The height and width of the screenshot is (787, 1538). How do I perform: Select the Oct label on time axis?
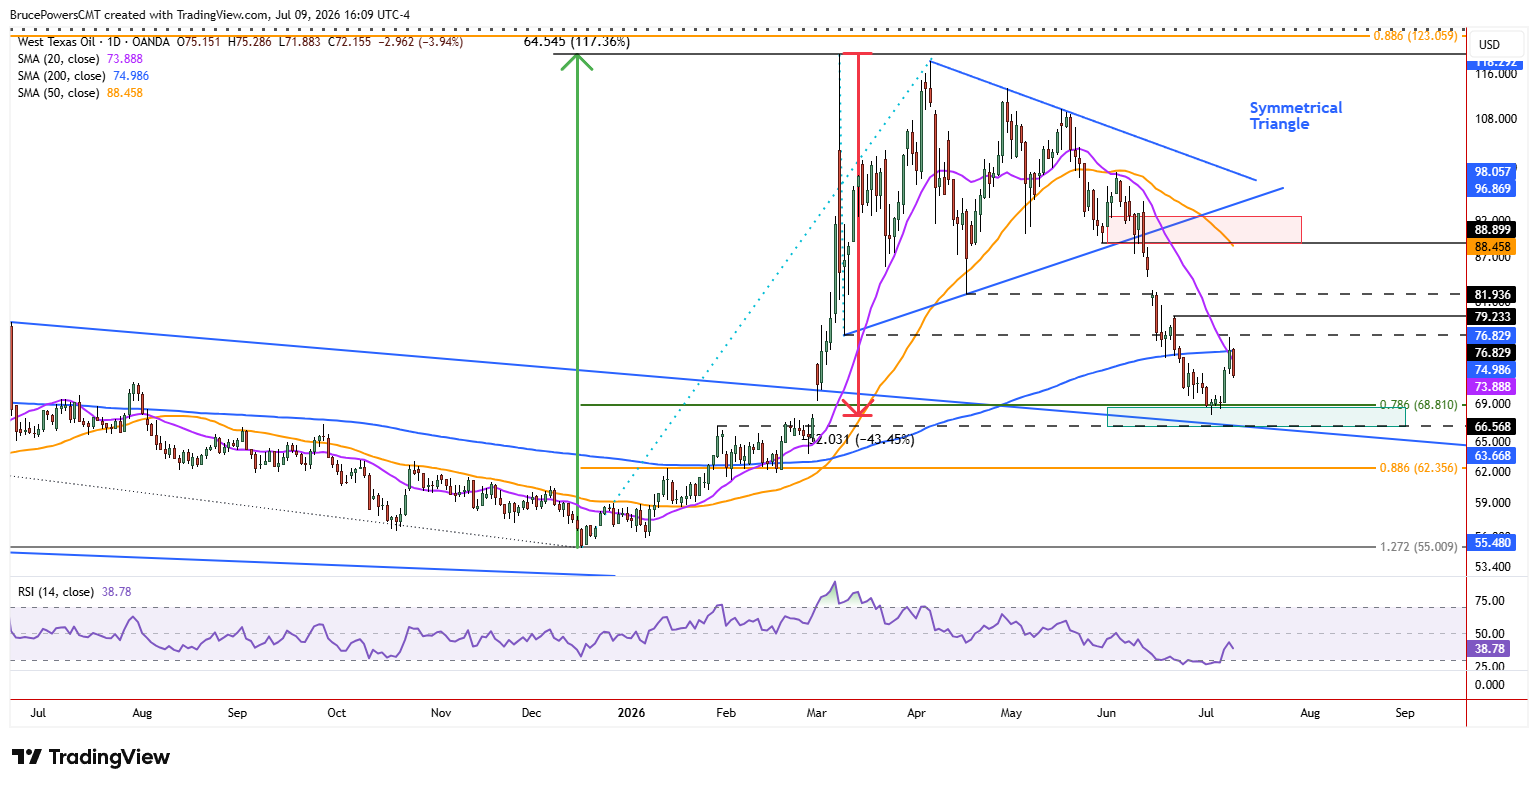point(336,713)
